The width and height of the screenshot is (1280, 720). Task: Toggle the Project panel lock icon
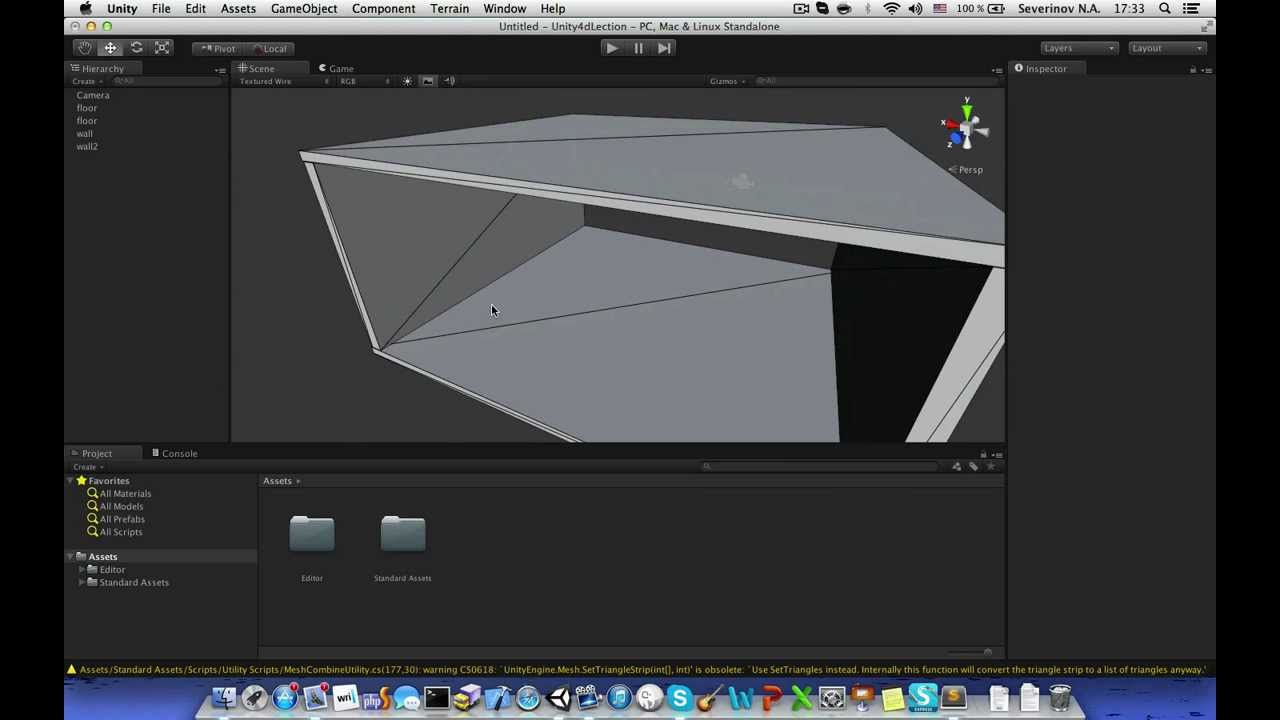pos(983,455)
